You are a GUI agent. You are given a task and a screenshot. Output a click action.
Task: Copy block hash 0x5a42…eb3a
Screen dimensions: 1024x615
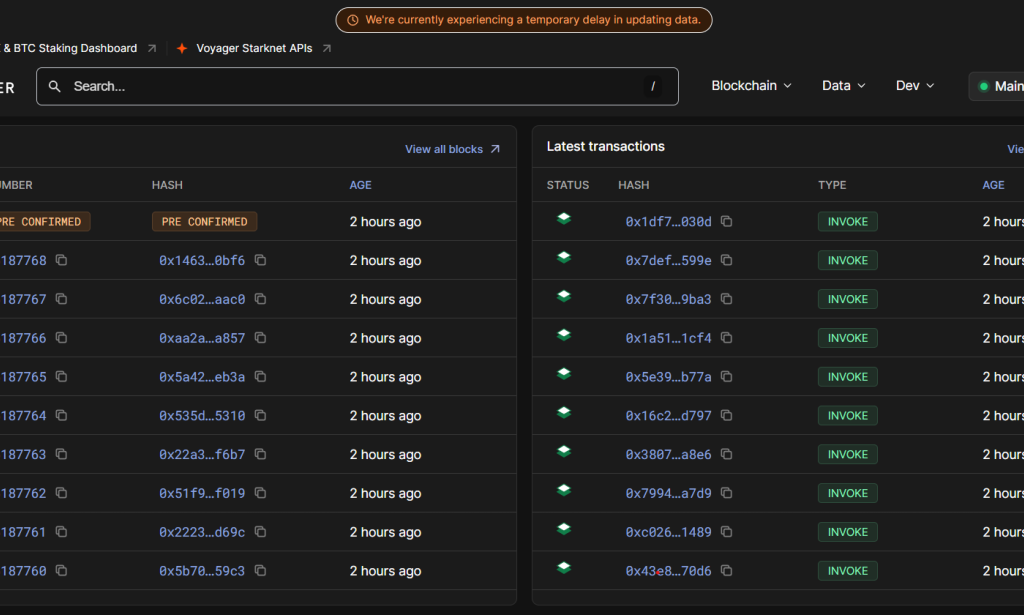click(261, 377)
